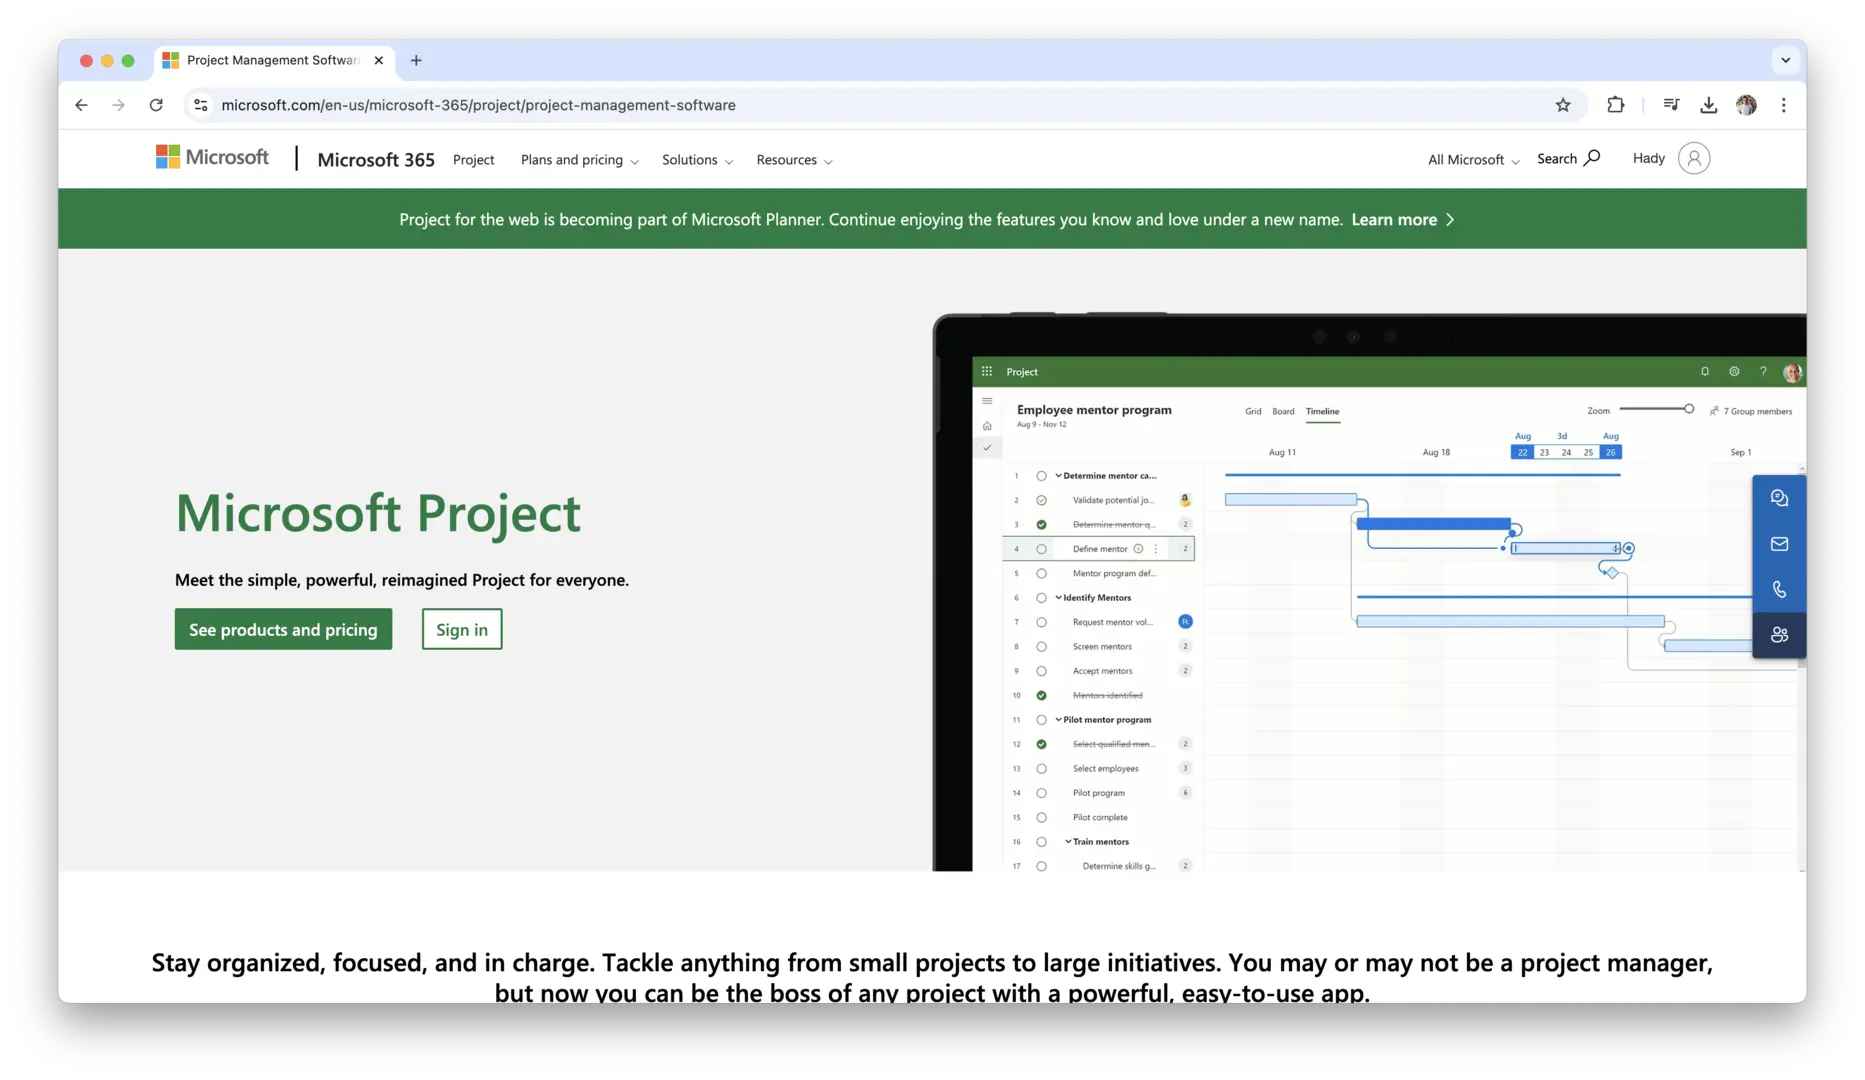Click the Chrome profile avatar
Image resolution: width=1865 pixels, height=1080 pixels.
(1746, 105)
